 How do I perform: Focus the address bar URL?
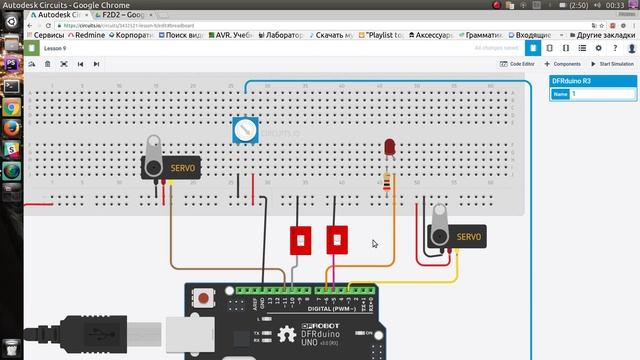coord(129,25)
